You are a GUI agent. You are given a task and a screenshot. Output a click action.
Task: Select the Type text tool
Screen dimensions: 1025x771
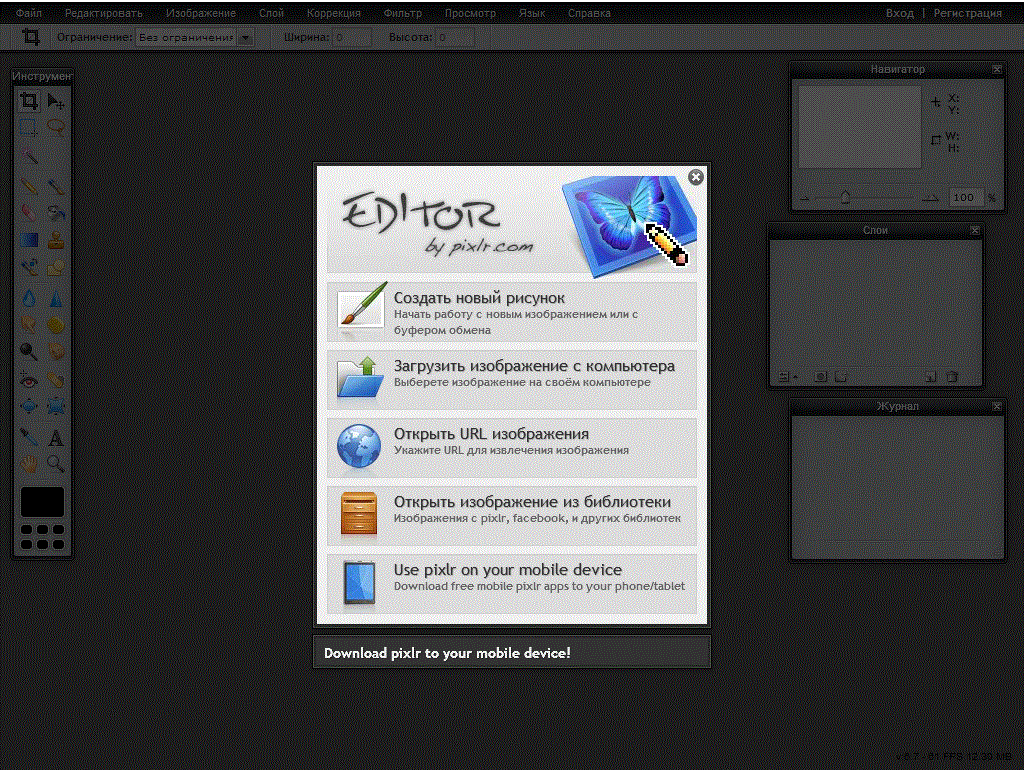click(x=56, y=437)
